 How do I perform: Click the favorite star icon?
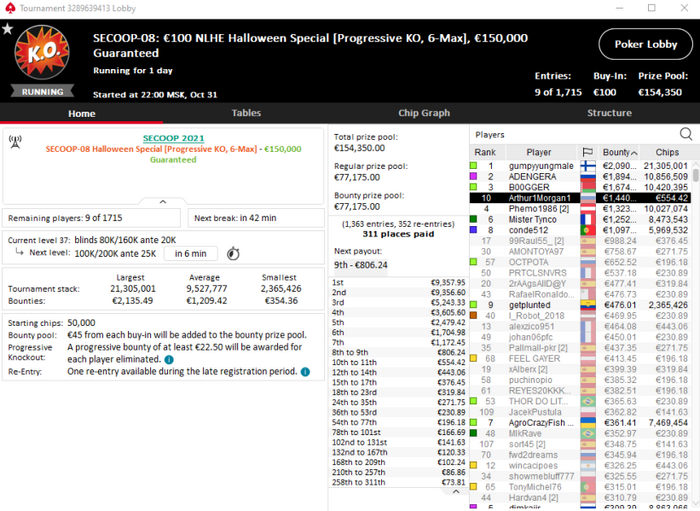coord(8,29)
